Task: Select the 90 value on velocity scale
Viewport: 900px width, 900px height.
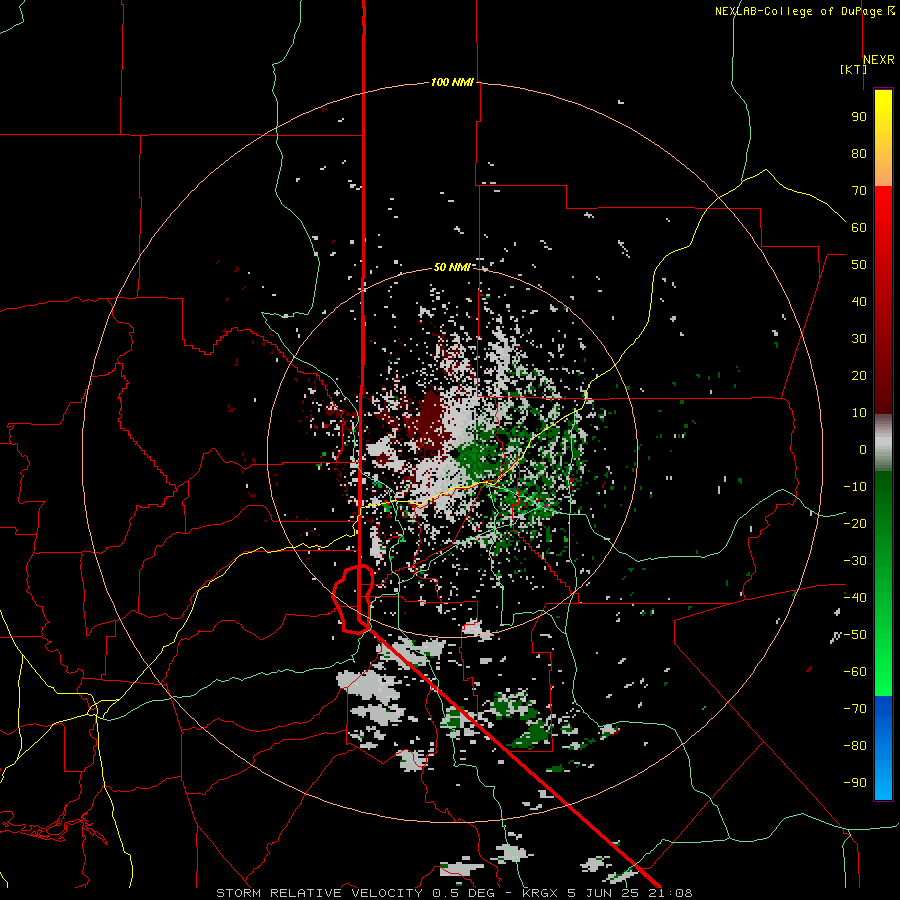Action: tap(859, 117)
